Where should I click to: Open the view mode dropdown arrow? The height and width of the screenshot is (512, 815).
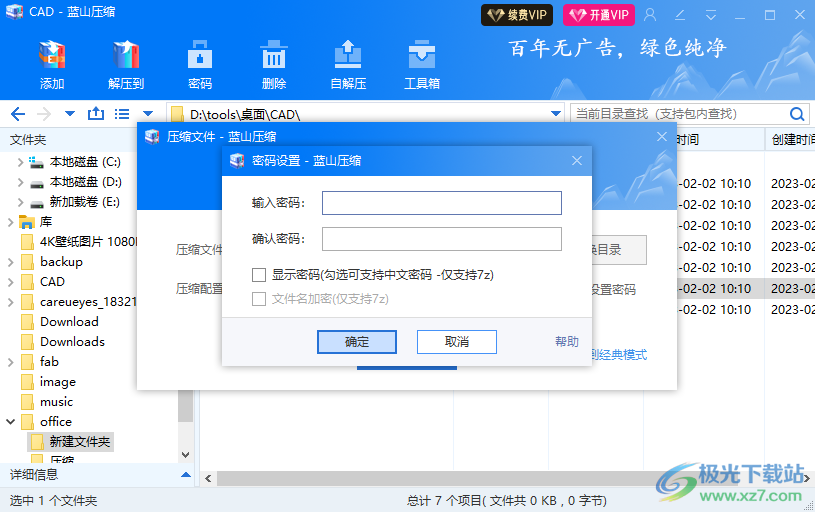coord(148,113)
